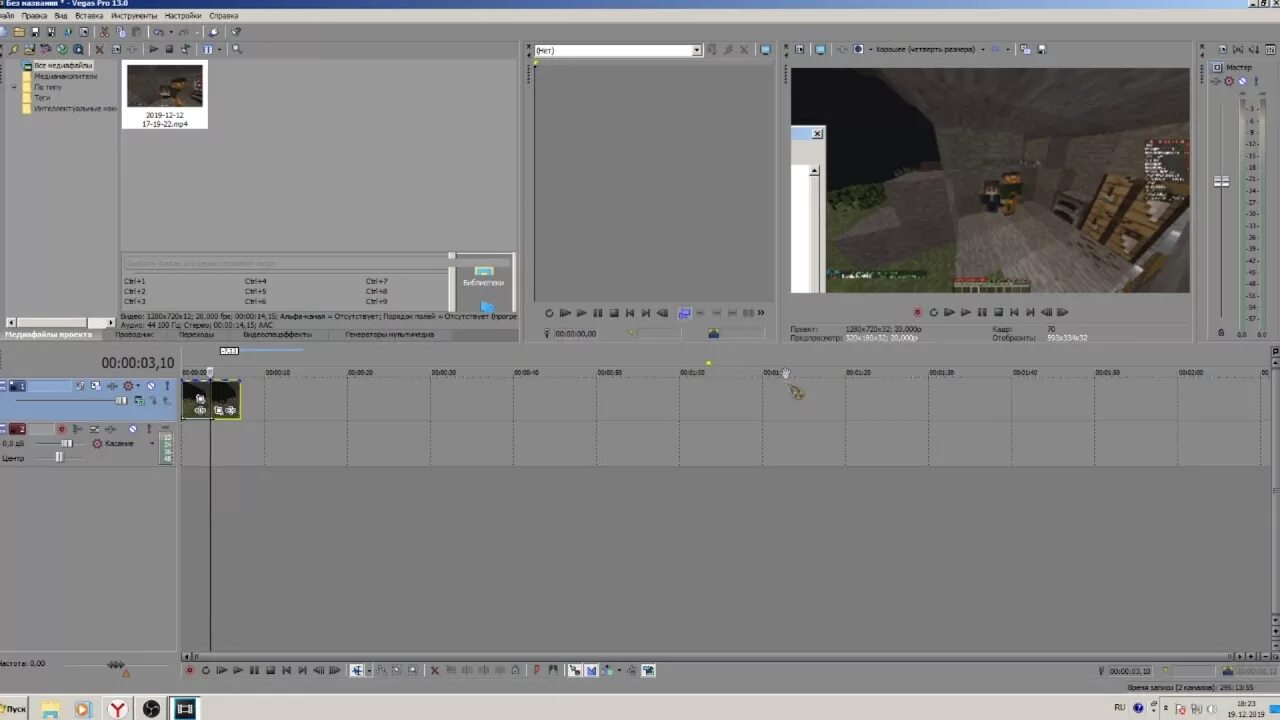Toggle solo on audio track 2
Image resolution: width=1280 pixels, height=720 pixels.
[148, 429]
